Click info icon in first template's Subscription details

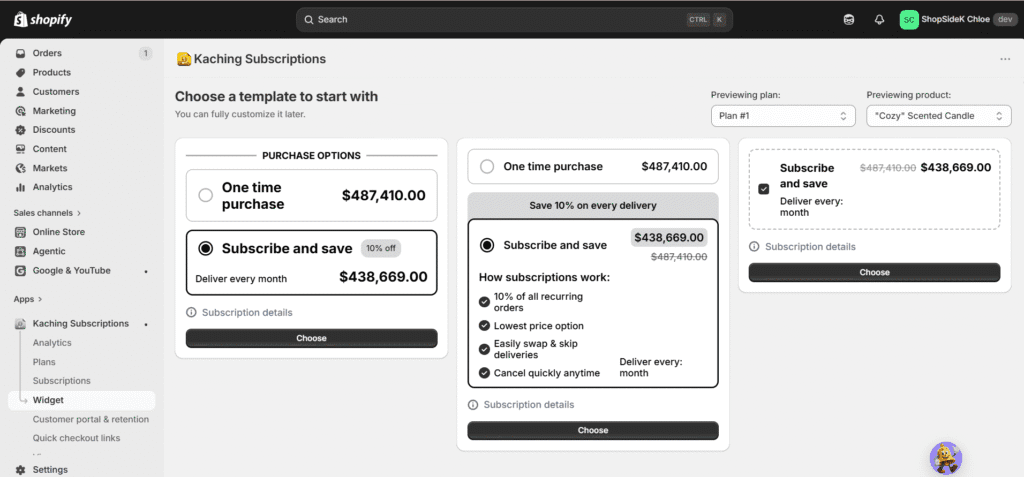[x=191, y=312]
